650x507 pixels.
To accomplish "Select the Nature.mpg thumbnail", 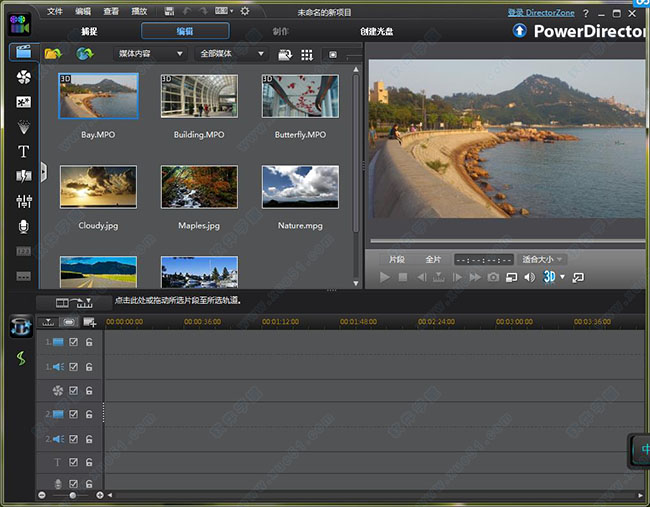I will (301, 187).
